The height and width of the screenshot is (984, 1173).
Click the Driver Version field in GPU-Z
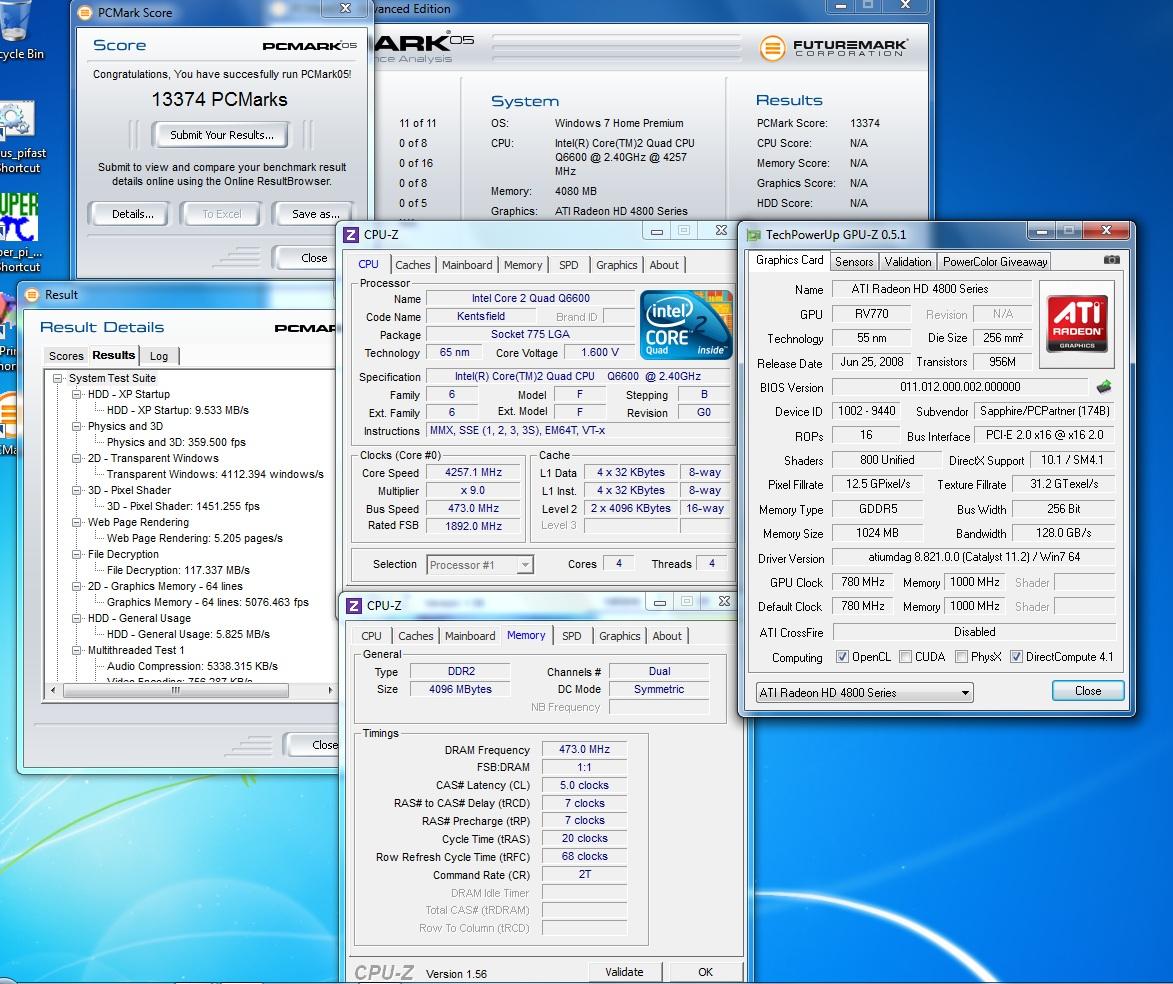coord(974,557)
